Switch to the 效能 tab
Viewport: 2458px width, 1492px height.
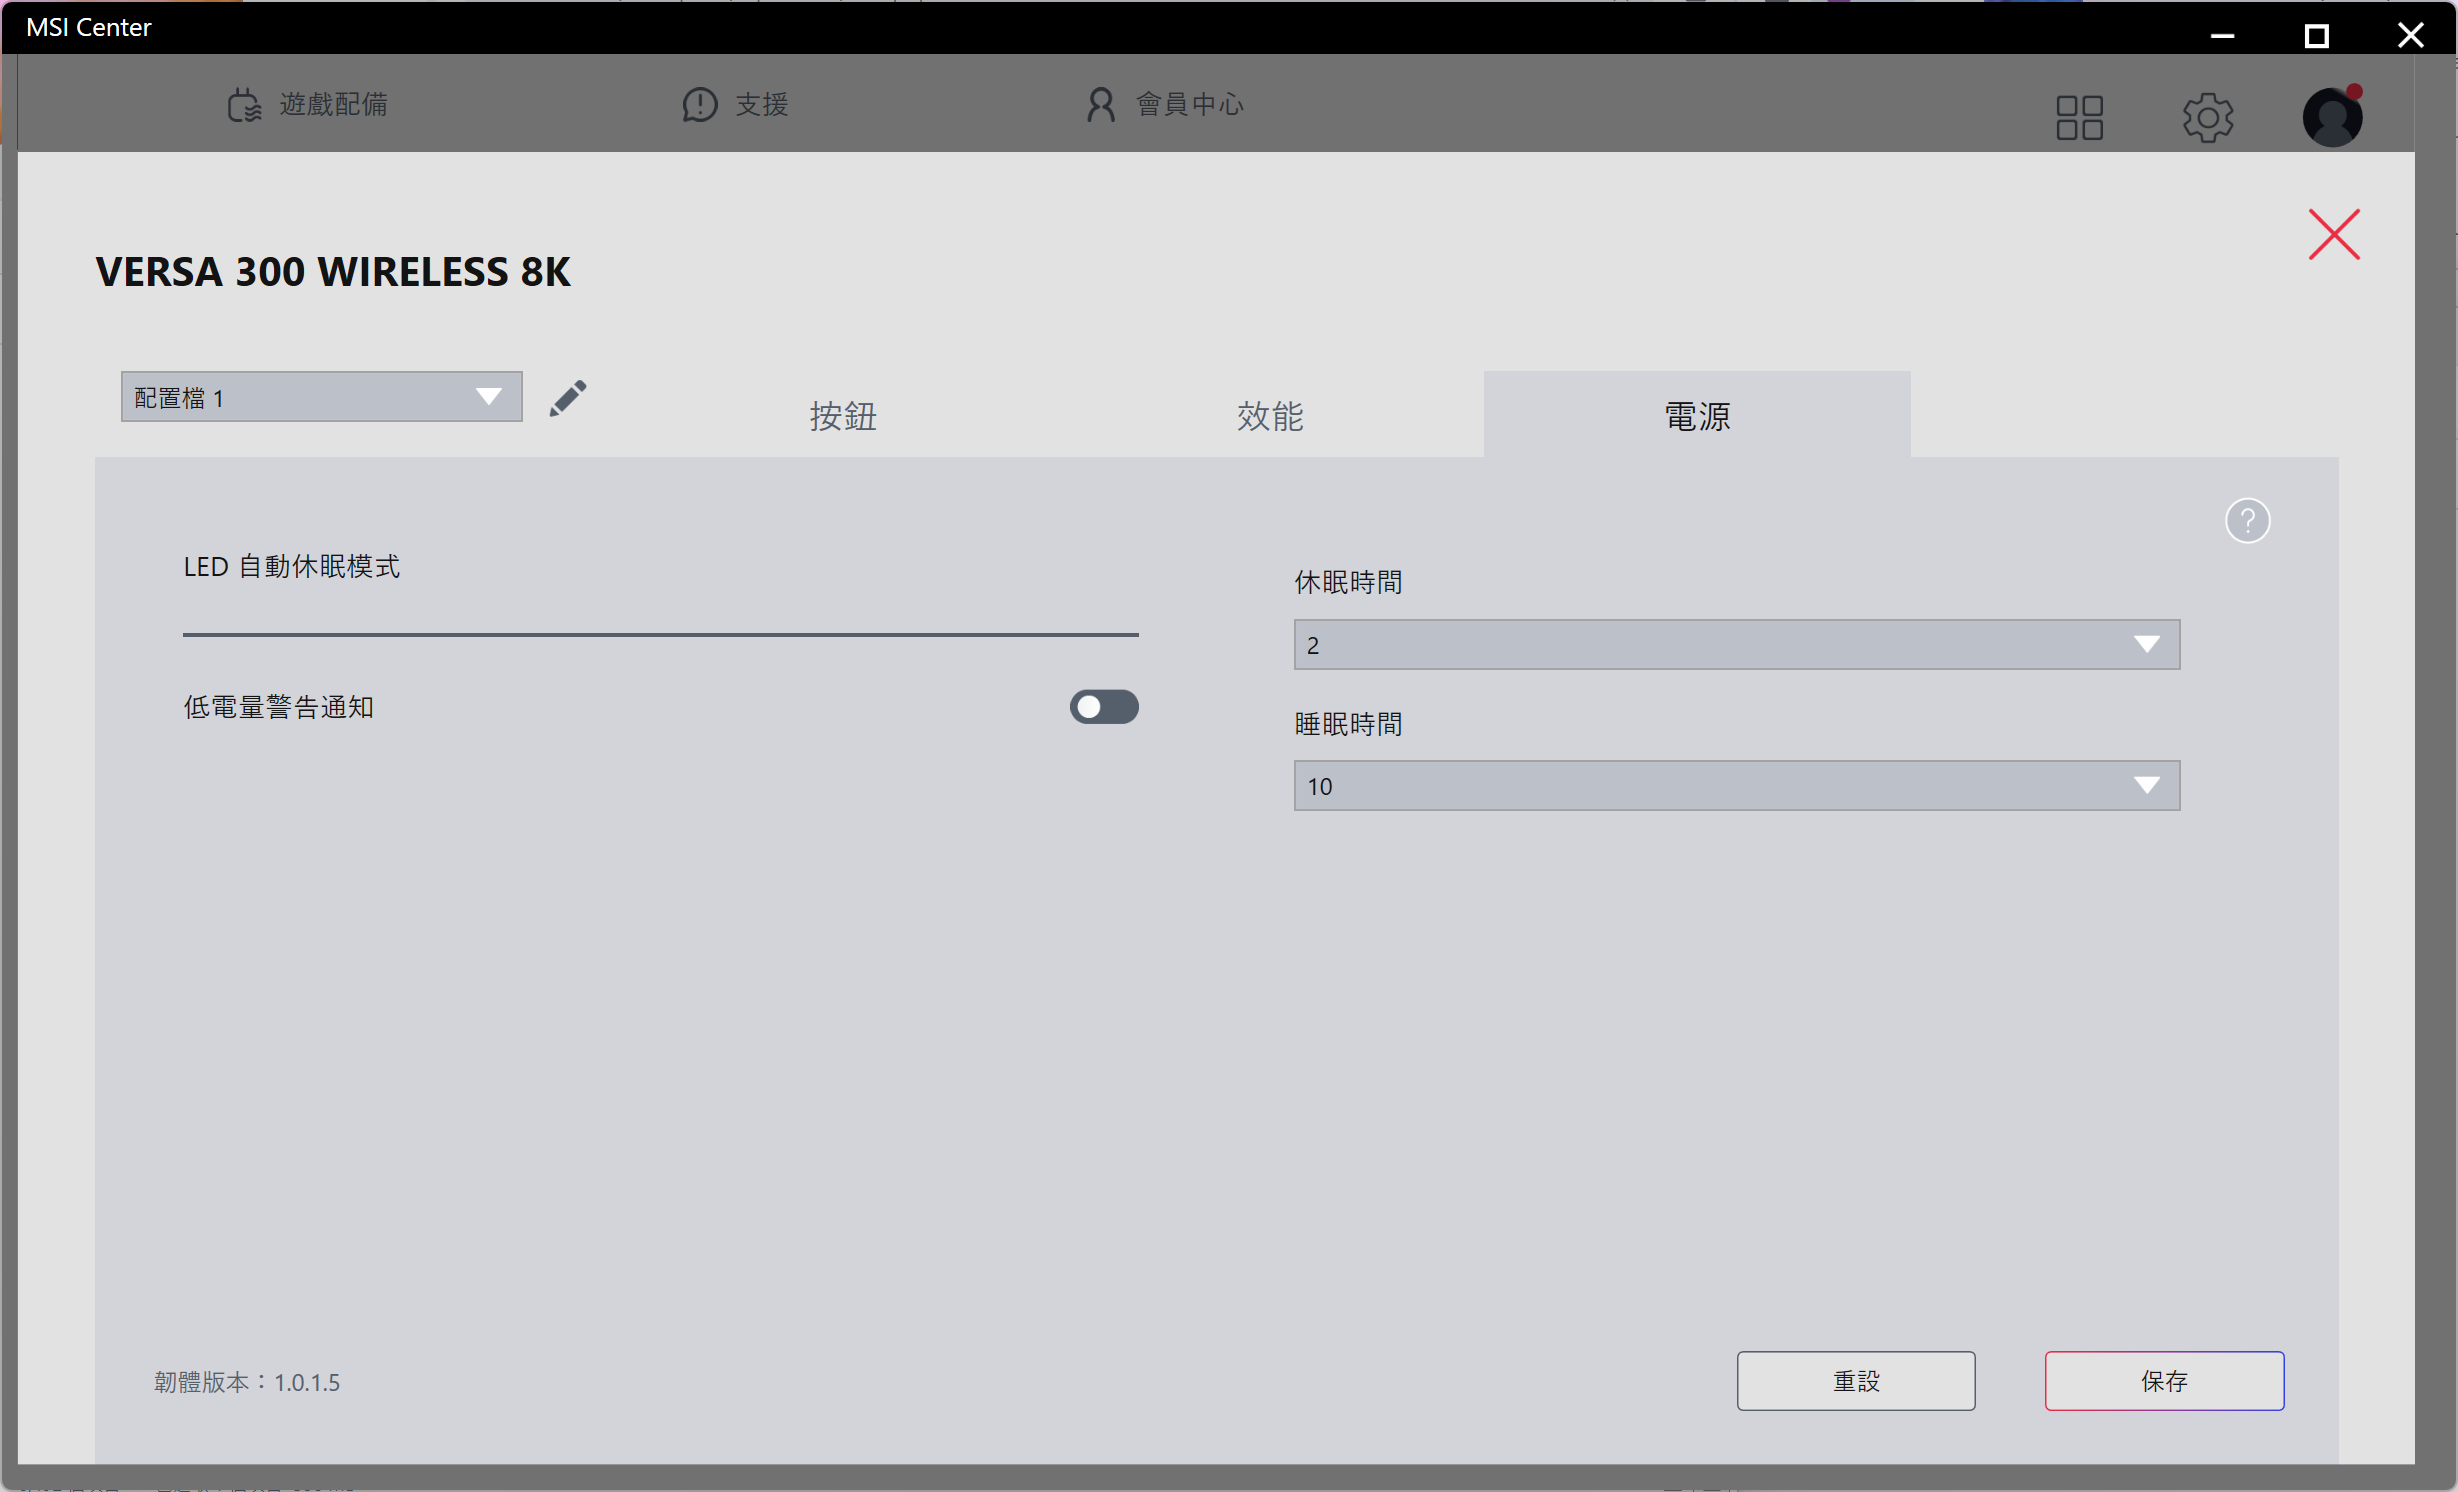click(1270, 415)
